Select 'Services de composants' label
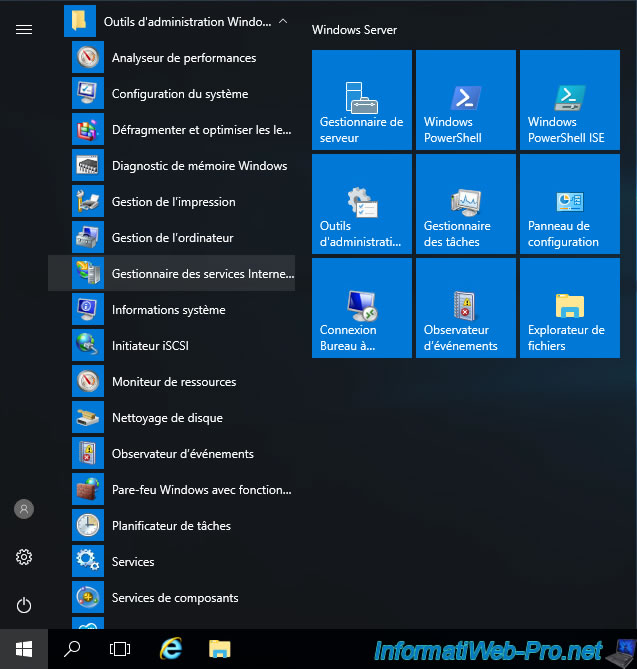Viewport: 637px width, 669px height. click(175, 598)
